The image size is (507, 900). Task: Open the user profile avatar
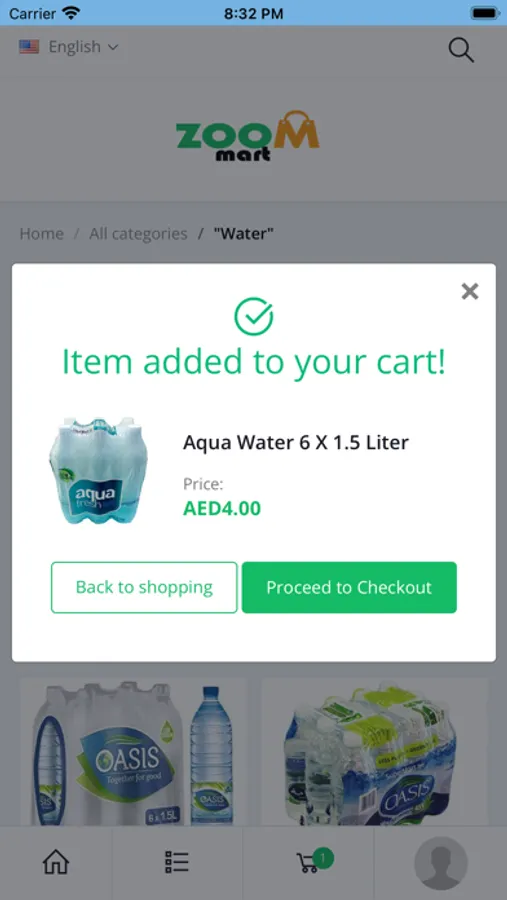click(441, 863)
